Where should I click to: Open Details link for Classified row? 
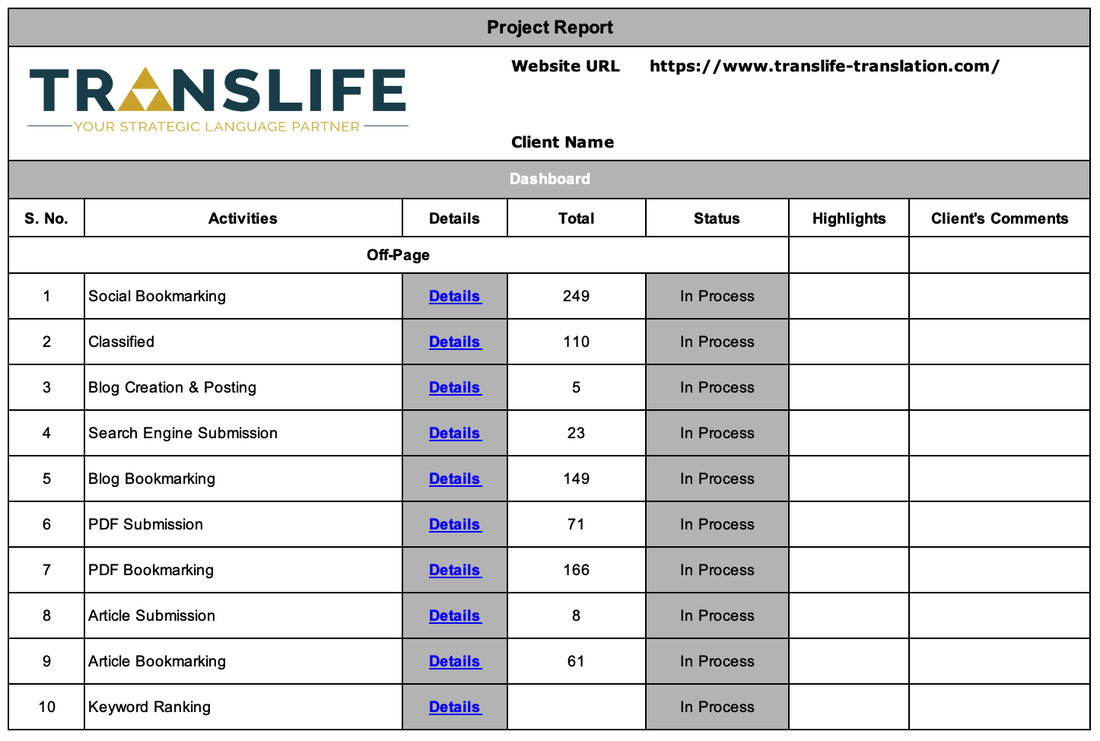(x=454, y=342)
